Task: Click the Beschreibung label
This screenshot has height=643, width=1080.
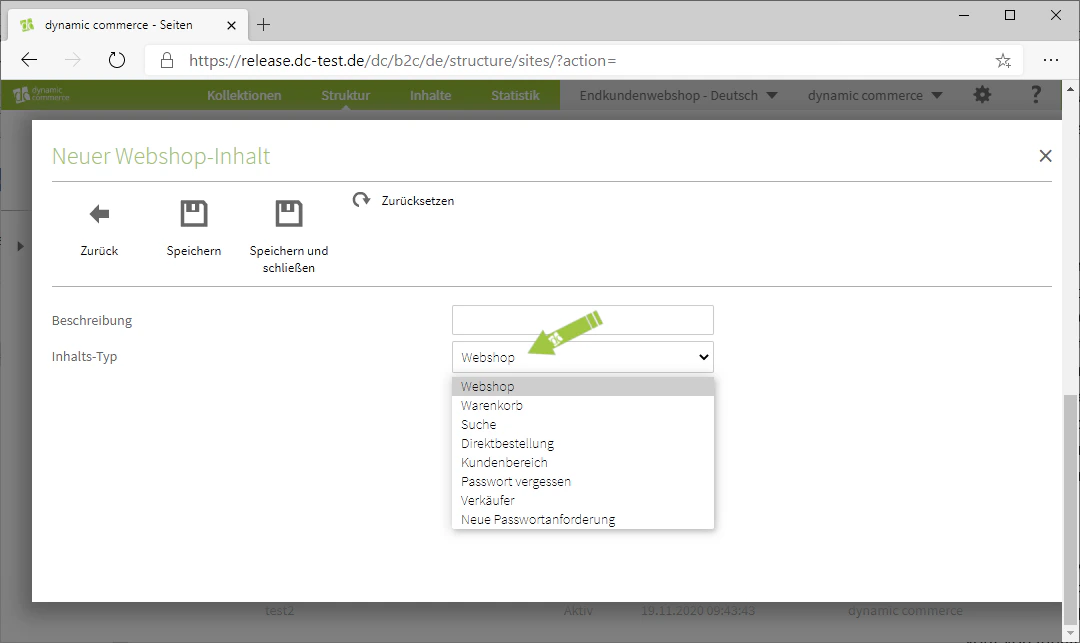Action: 92,321
